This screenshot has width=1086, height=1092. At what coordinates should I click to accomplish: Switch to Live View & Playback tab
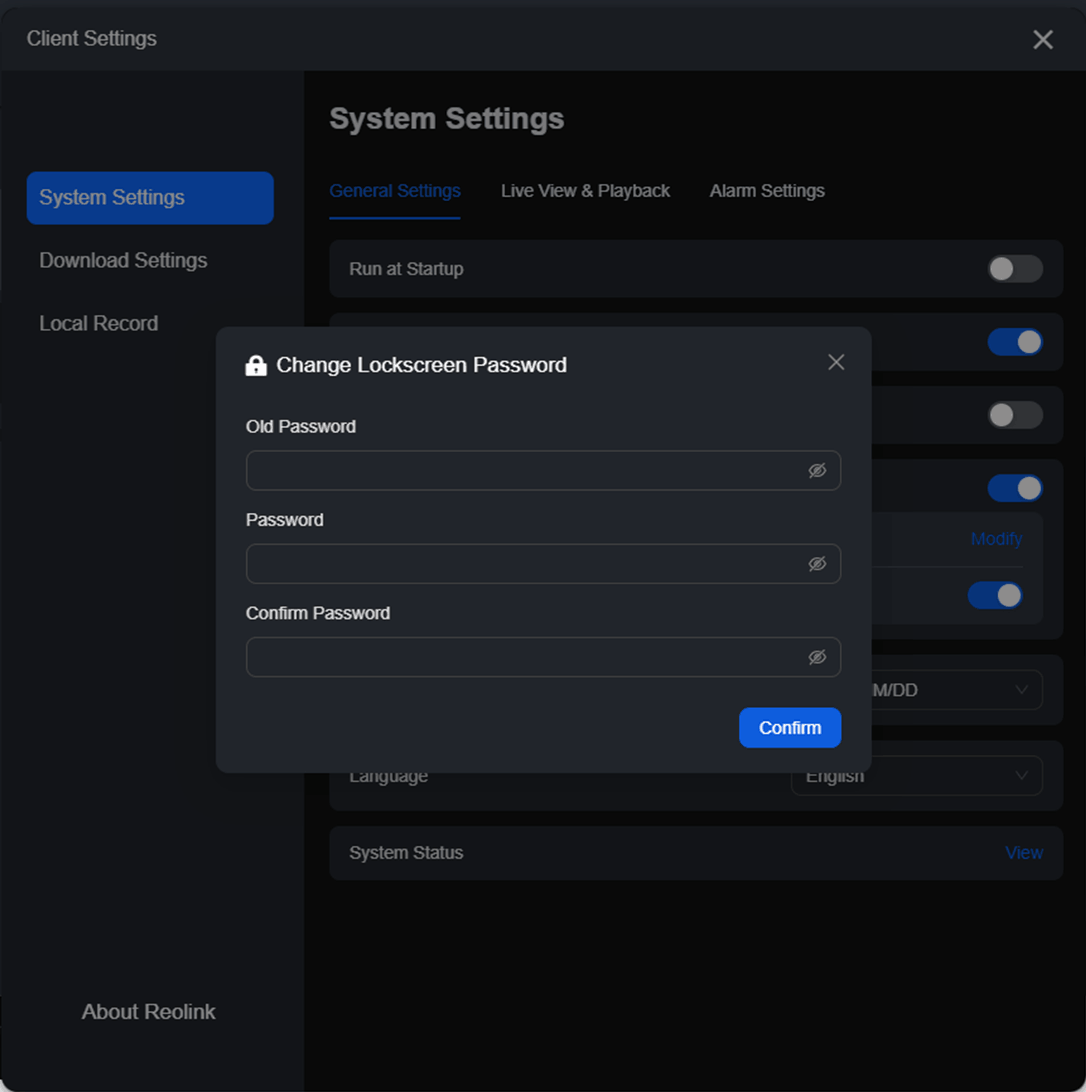[585, 191]
